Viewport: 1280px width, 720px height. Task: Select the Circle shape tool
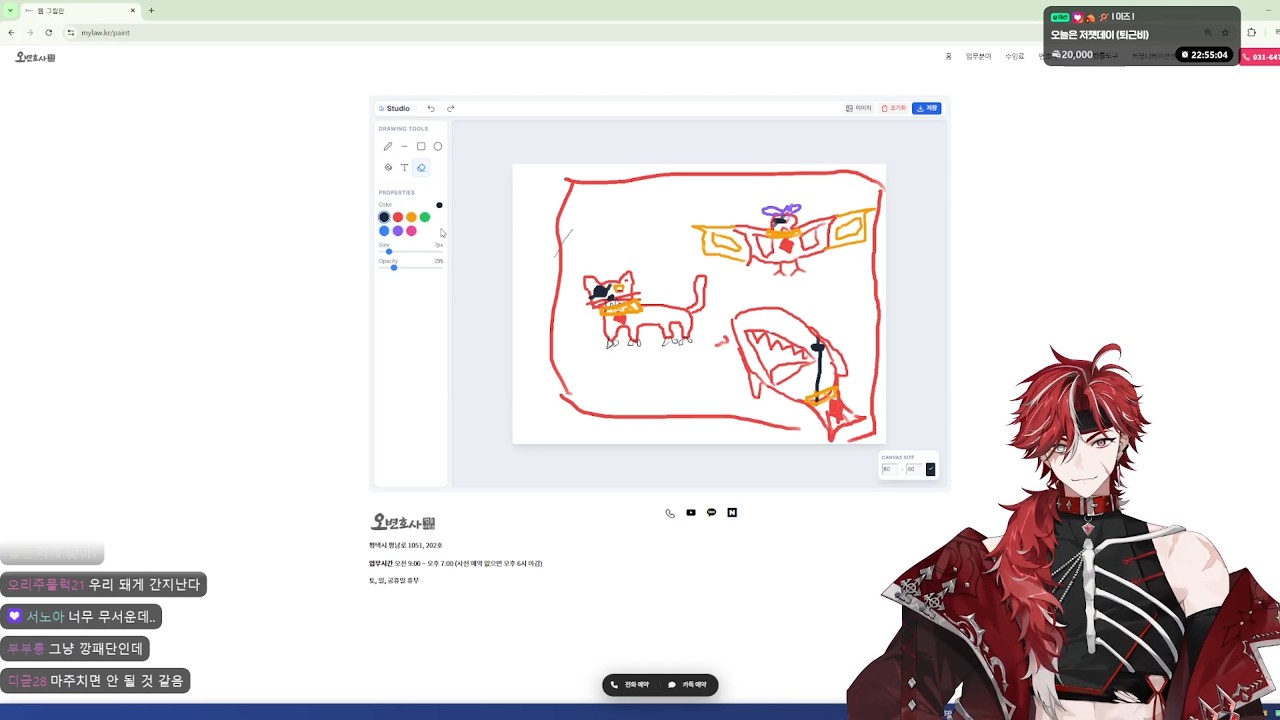coord(438,146)
